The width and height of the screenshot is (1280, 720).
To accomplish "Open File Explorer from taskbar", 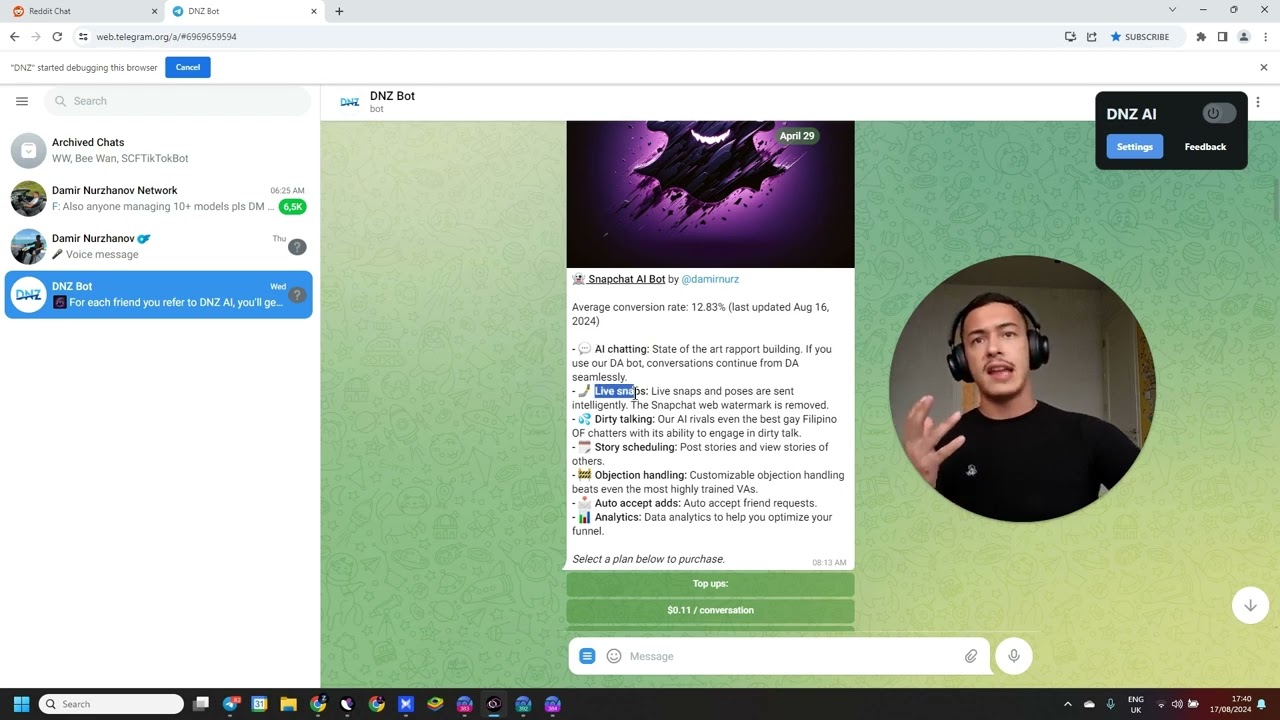I will 288,704.
